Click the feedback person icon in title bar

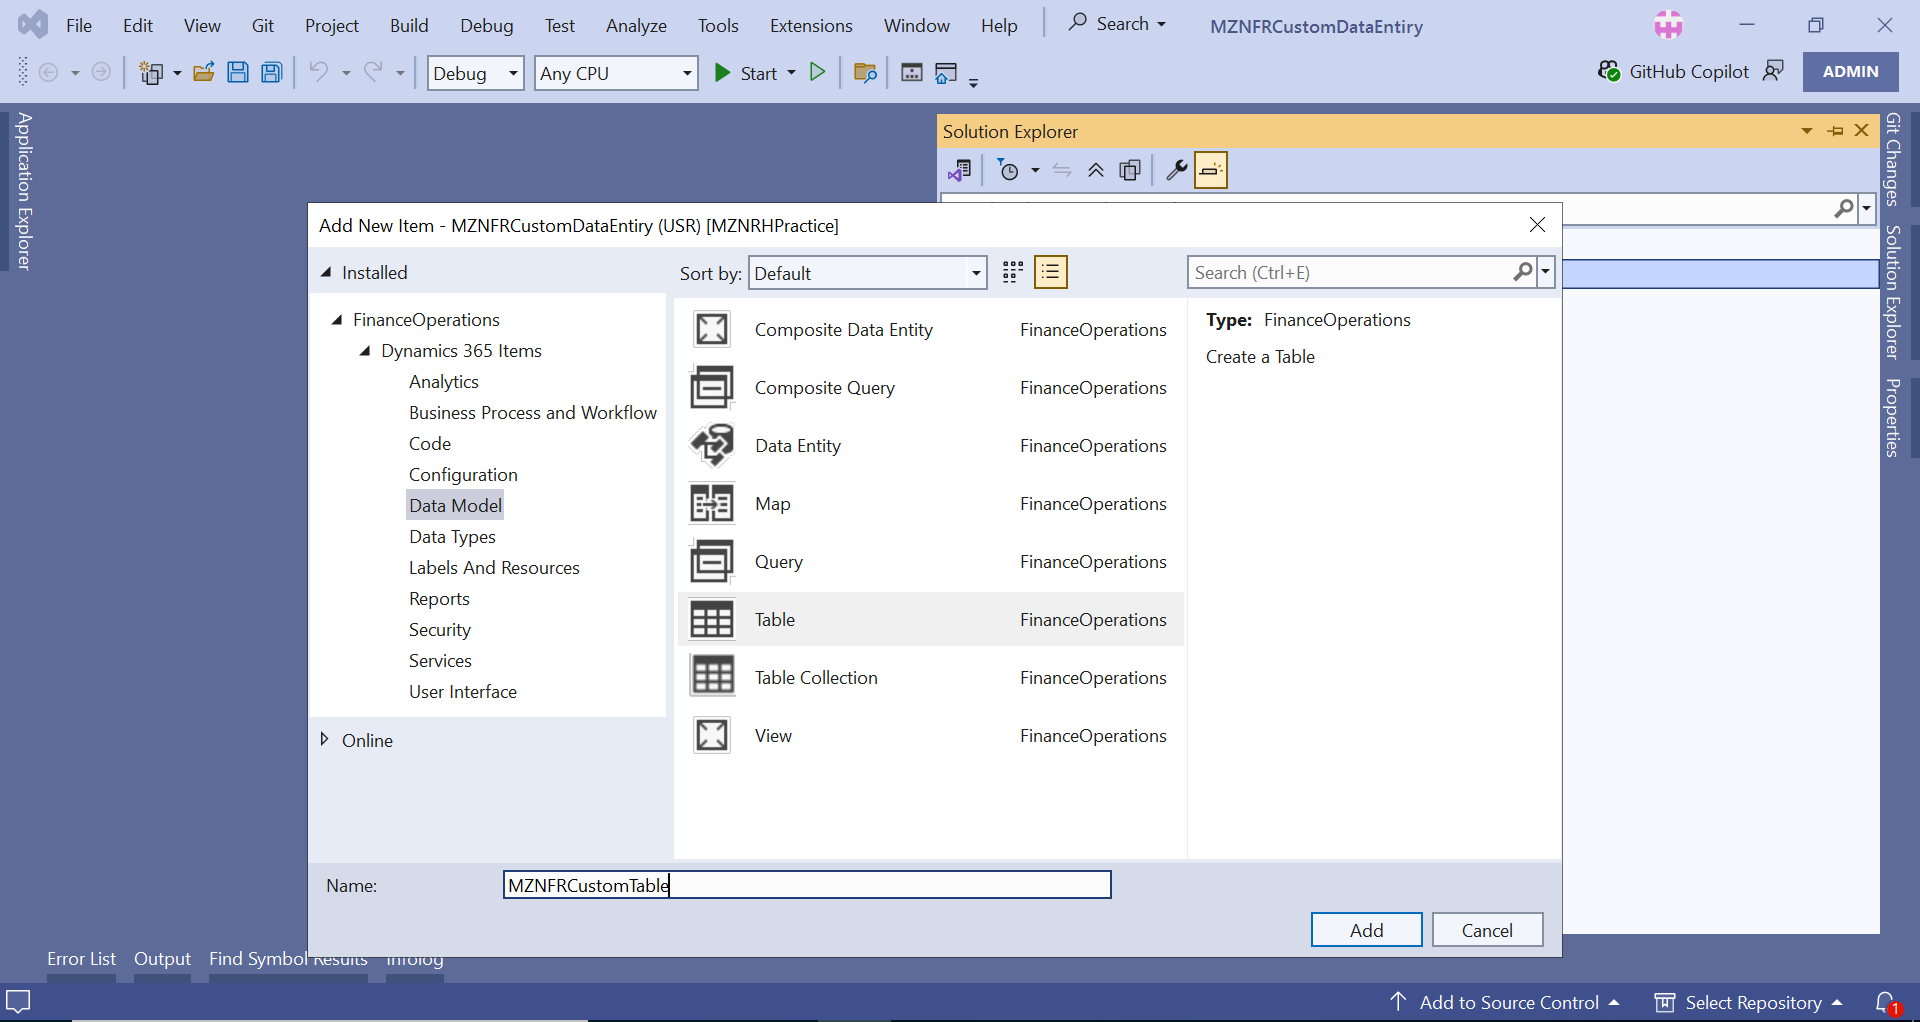[1773, 71]
